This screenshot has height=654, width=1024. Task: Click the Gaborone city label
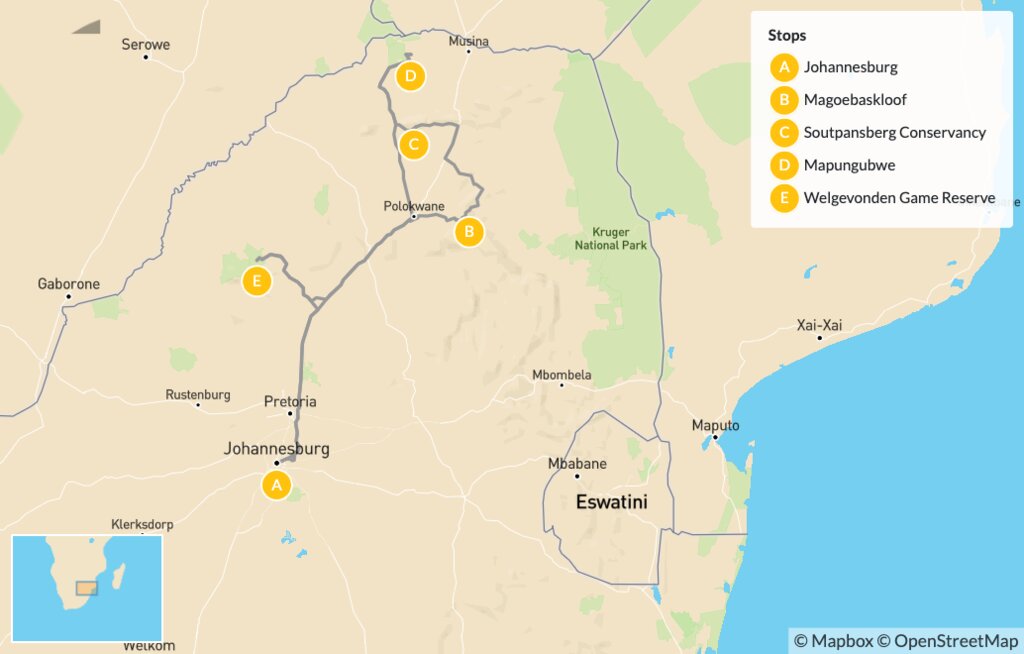click(69, 284)
